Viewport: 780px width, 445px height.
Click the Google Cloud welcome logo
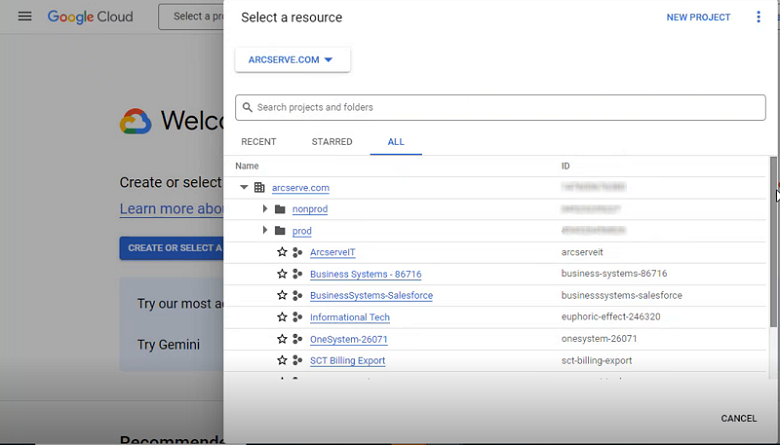tap(135, 121)
